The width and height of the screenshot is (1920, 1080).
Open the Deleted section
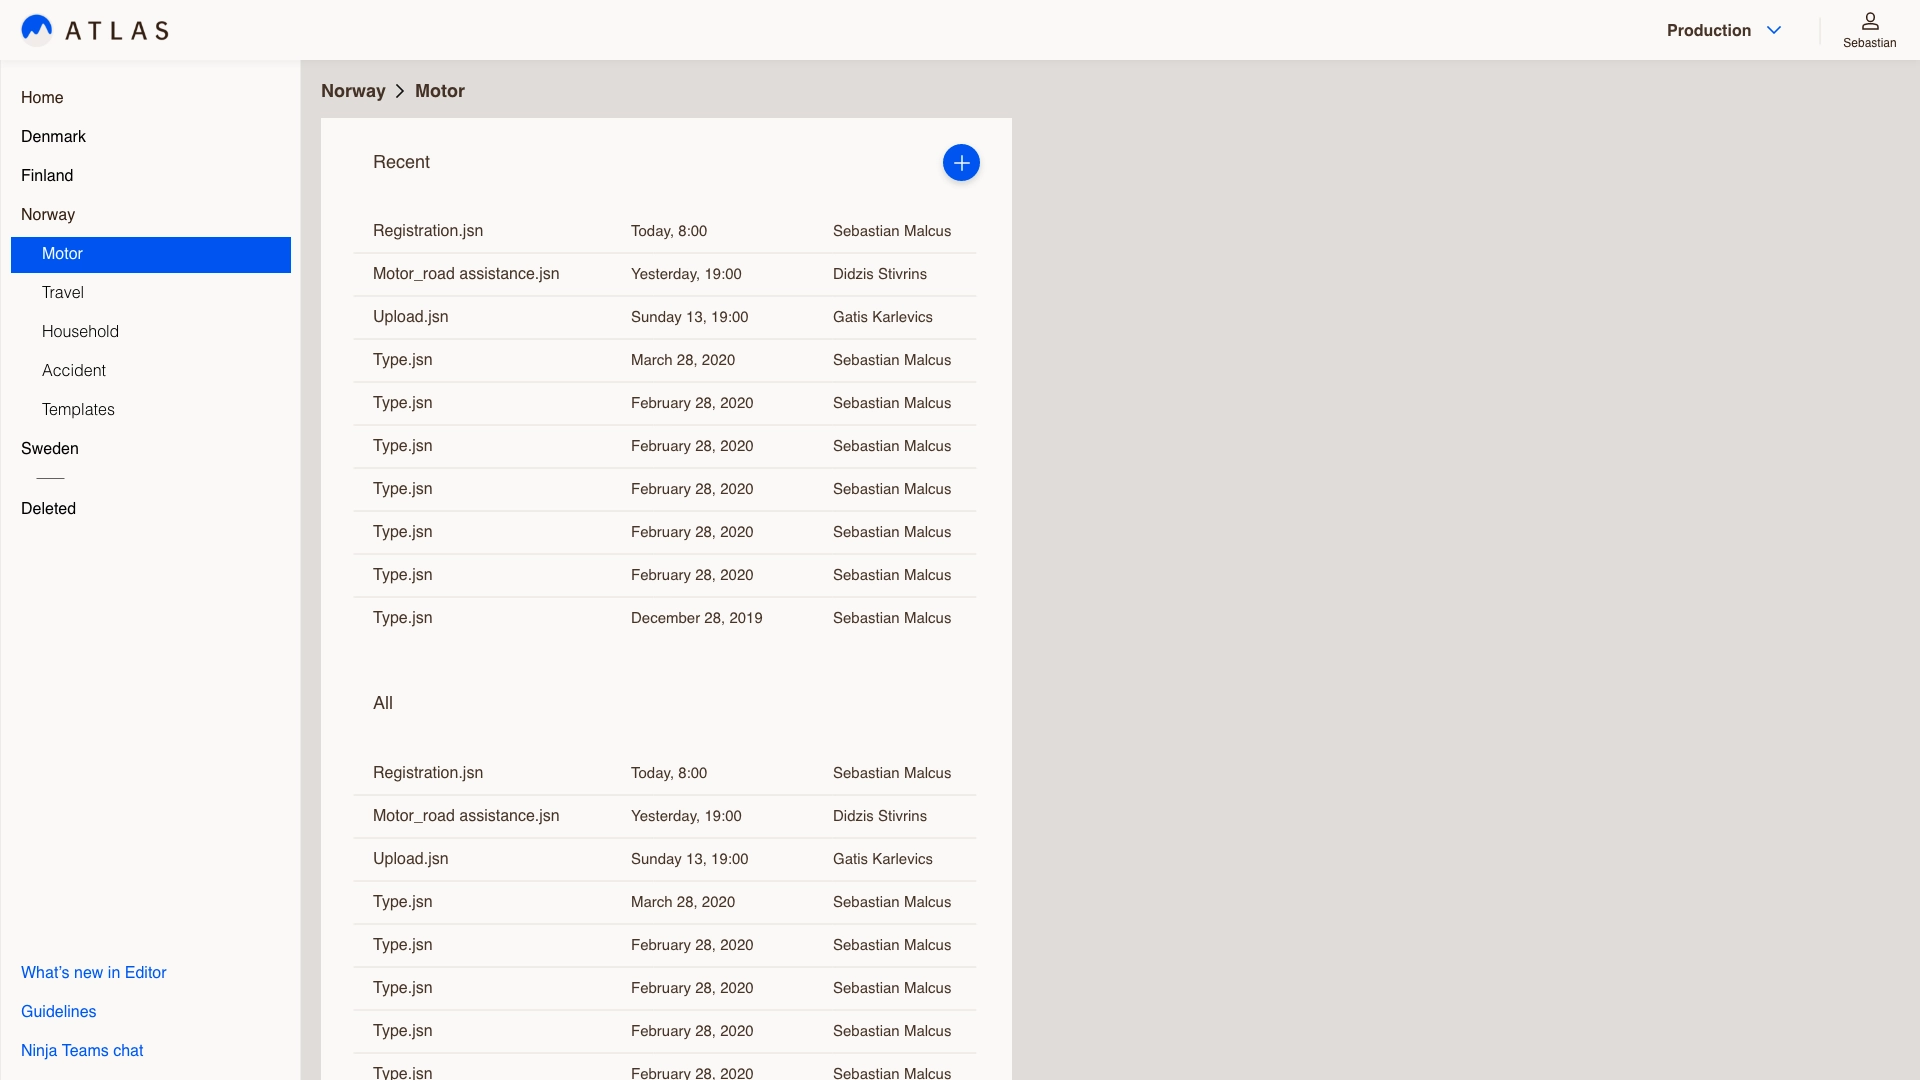click(x=48, y=508)
